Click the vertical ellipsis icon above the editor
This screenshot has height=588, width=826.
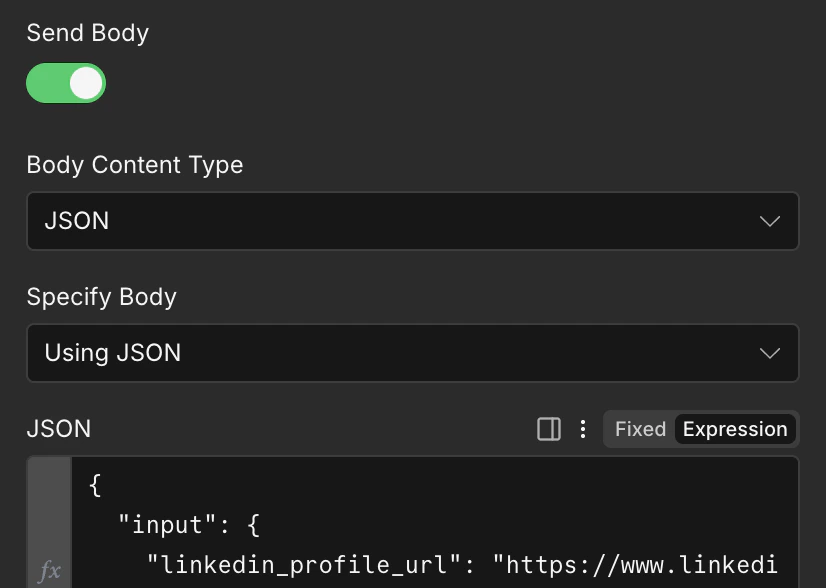pos(582,429)
